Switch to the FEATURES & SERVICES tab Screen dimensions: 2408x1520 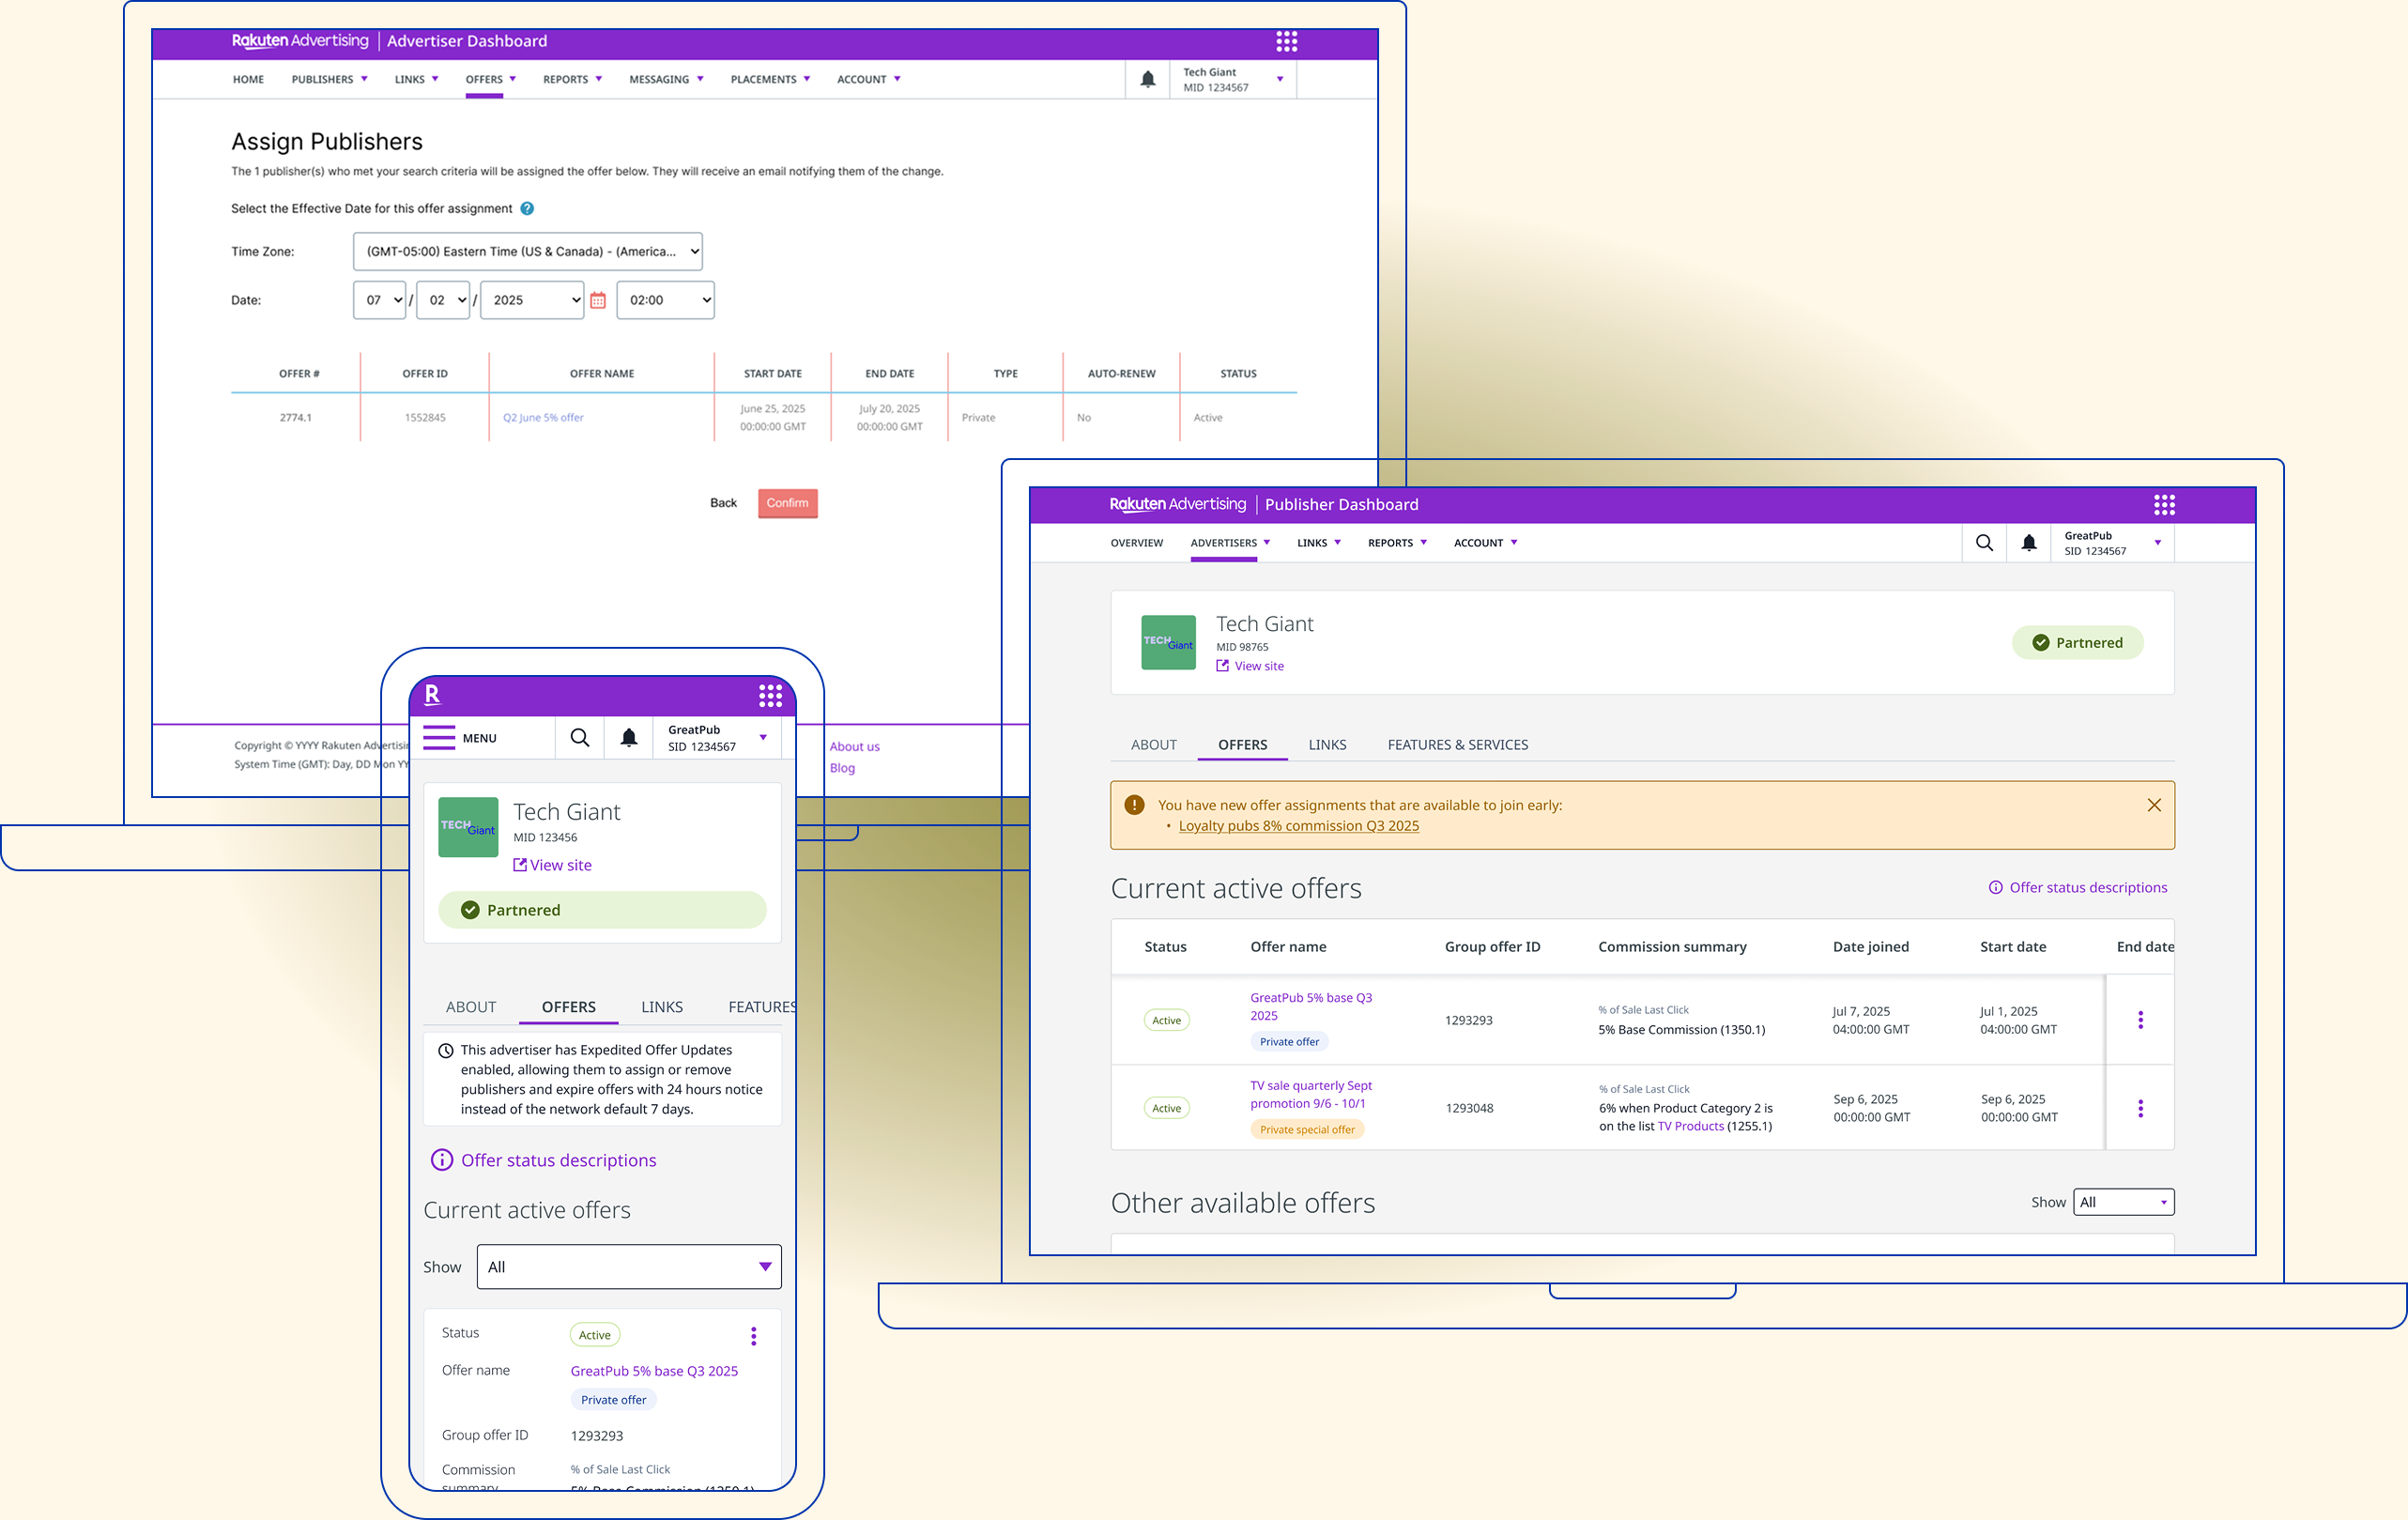coord(1457,745)
